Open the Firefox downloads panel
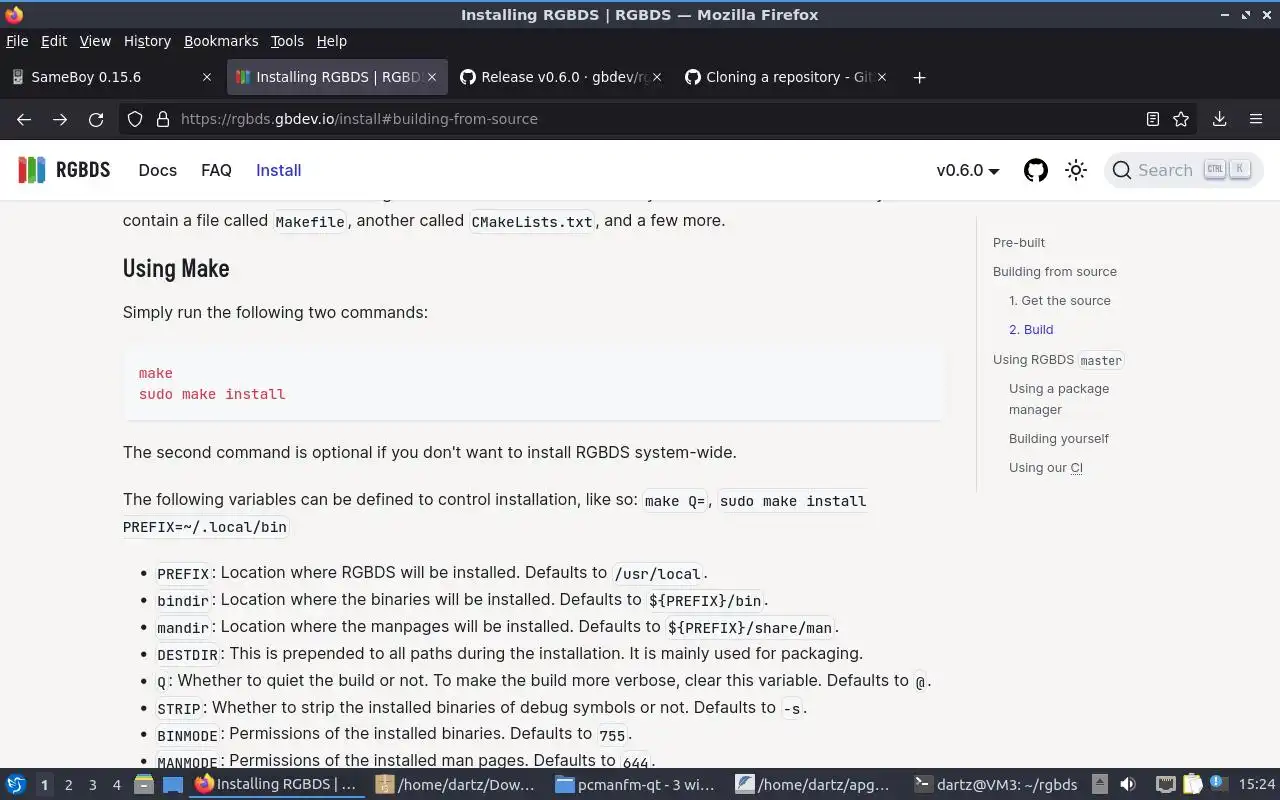This screenshot has height=800, width=1280. point(1219,119)
